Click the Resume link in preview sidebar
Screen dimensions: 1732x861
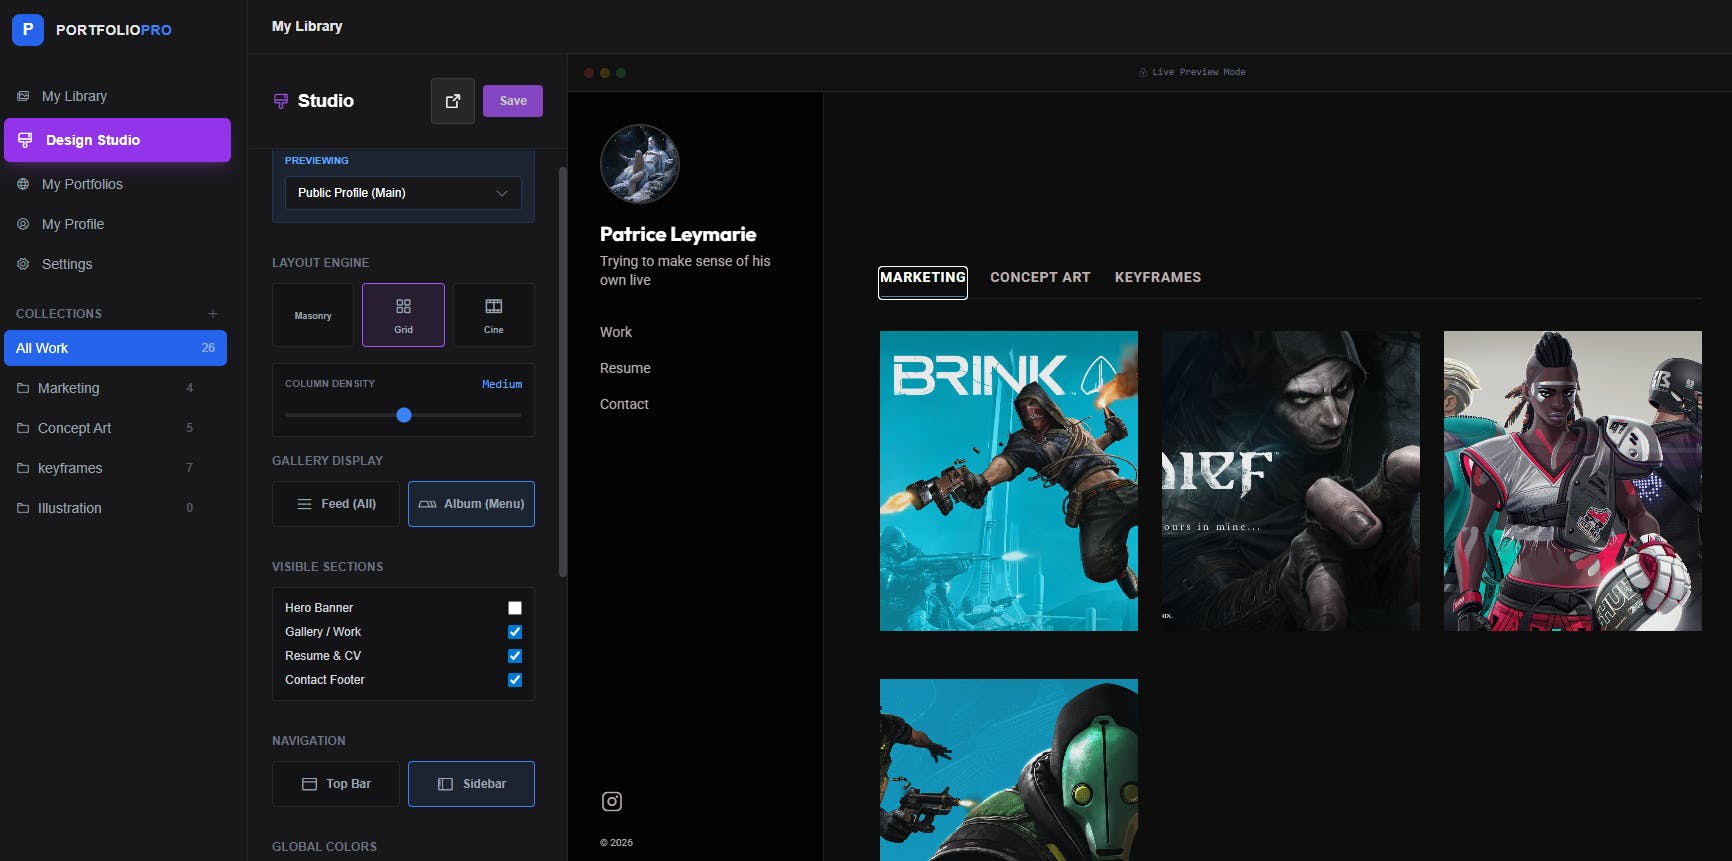click(625, 368)
